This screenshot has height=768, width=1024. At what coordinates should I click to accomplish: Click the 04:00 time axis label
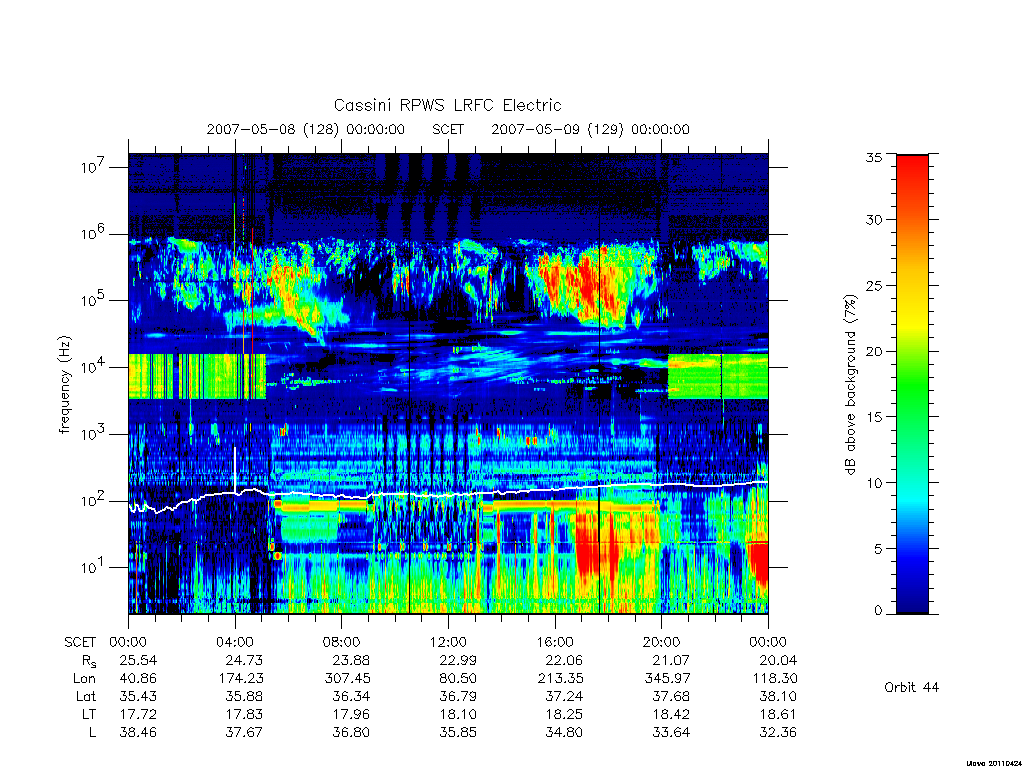pos(235,642)
